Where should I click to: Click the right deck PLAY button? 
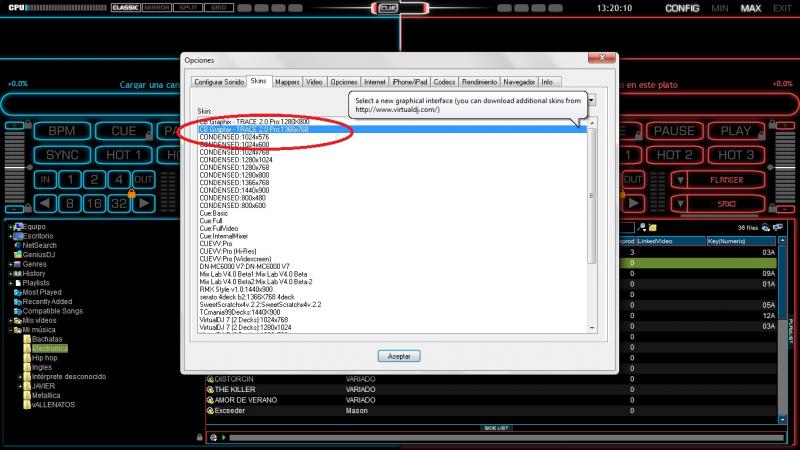pyautogui.click(x=736, y=131)
